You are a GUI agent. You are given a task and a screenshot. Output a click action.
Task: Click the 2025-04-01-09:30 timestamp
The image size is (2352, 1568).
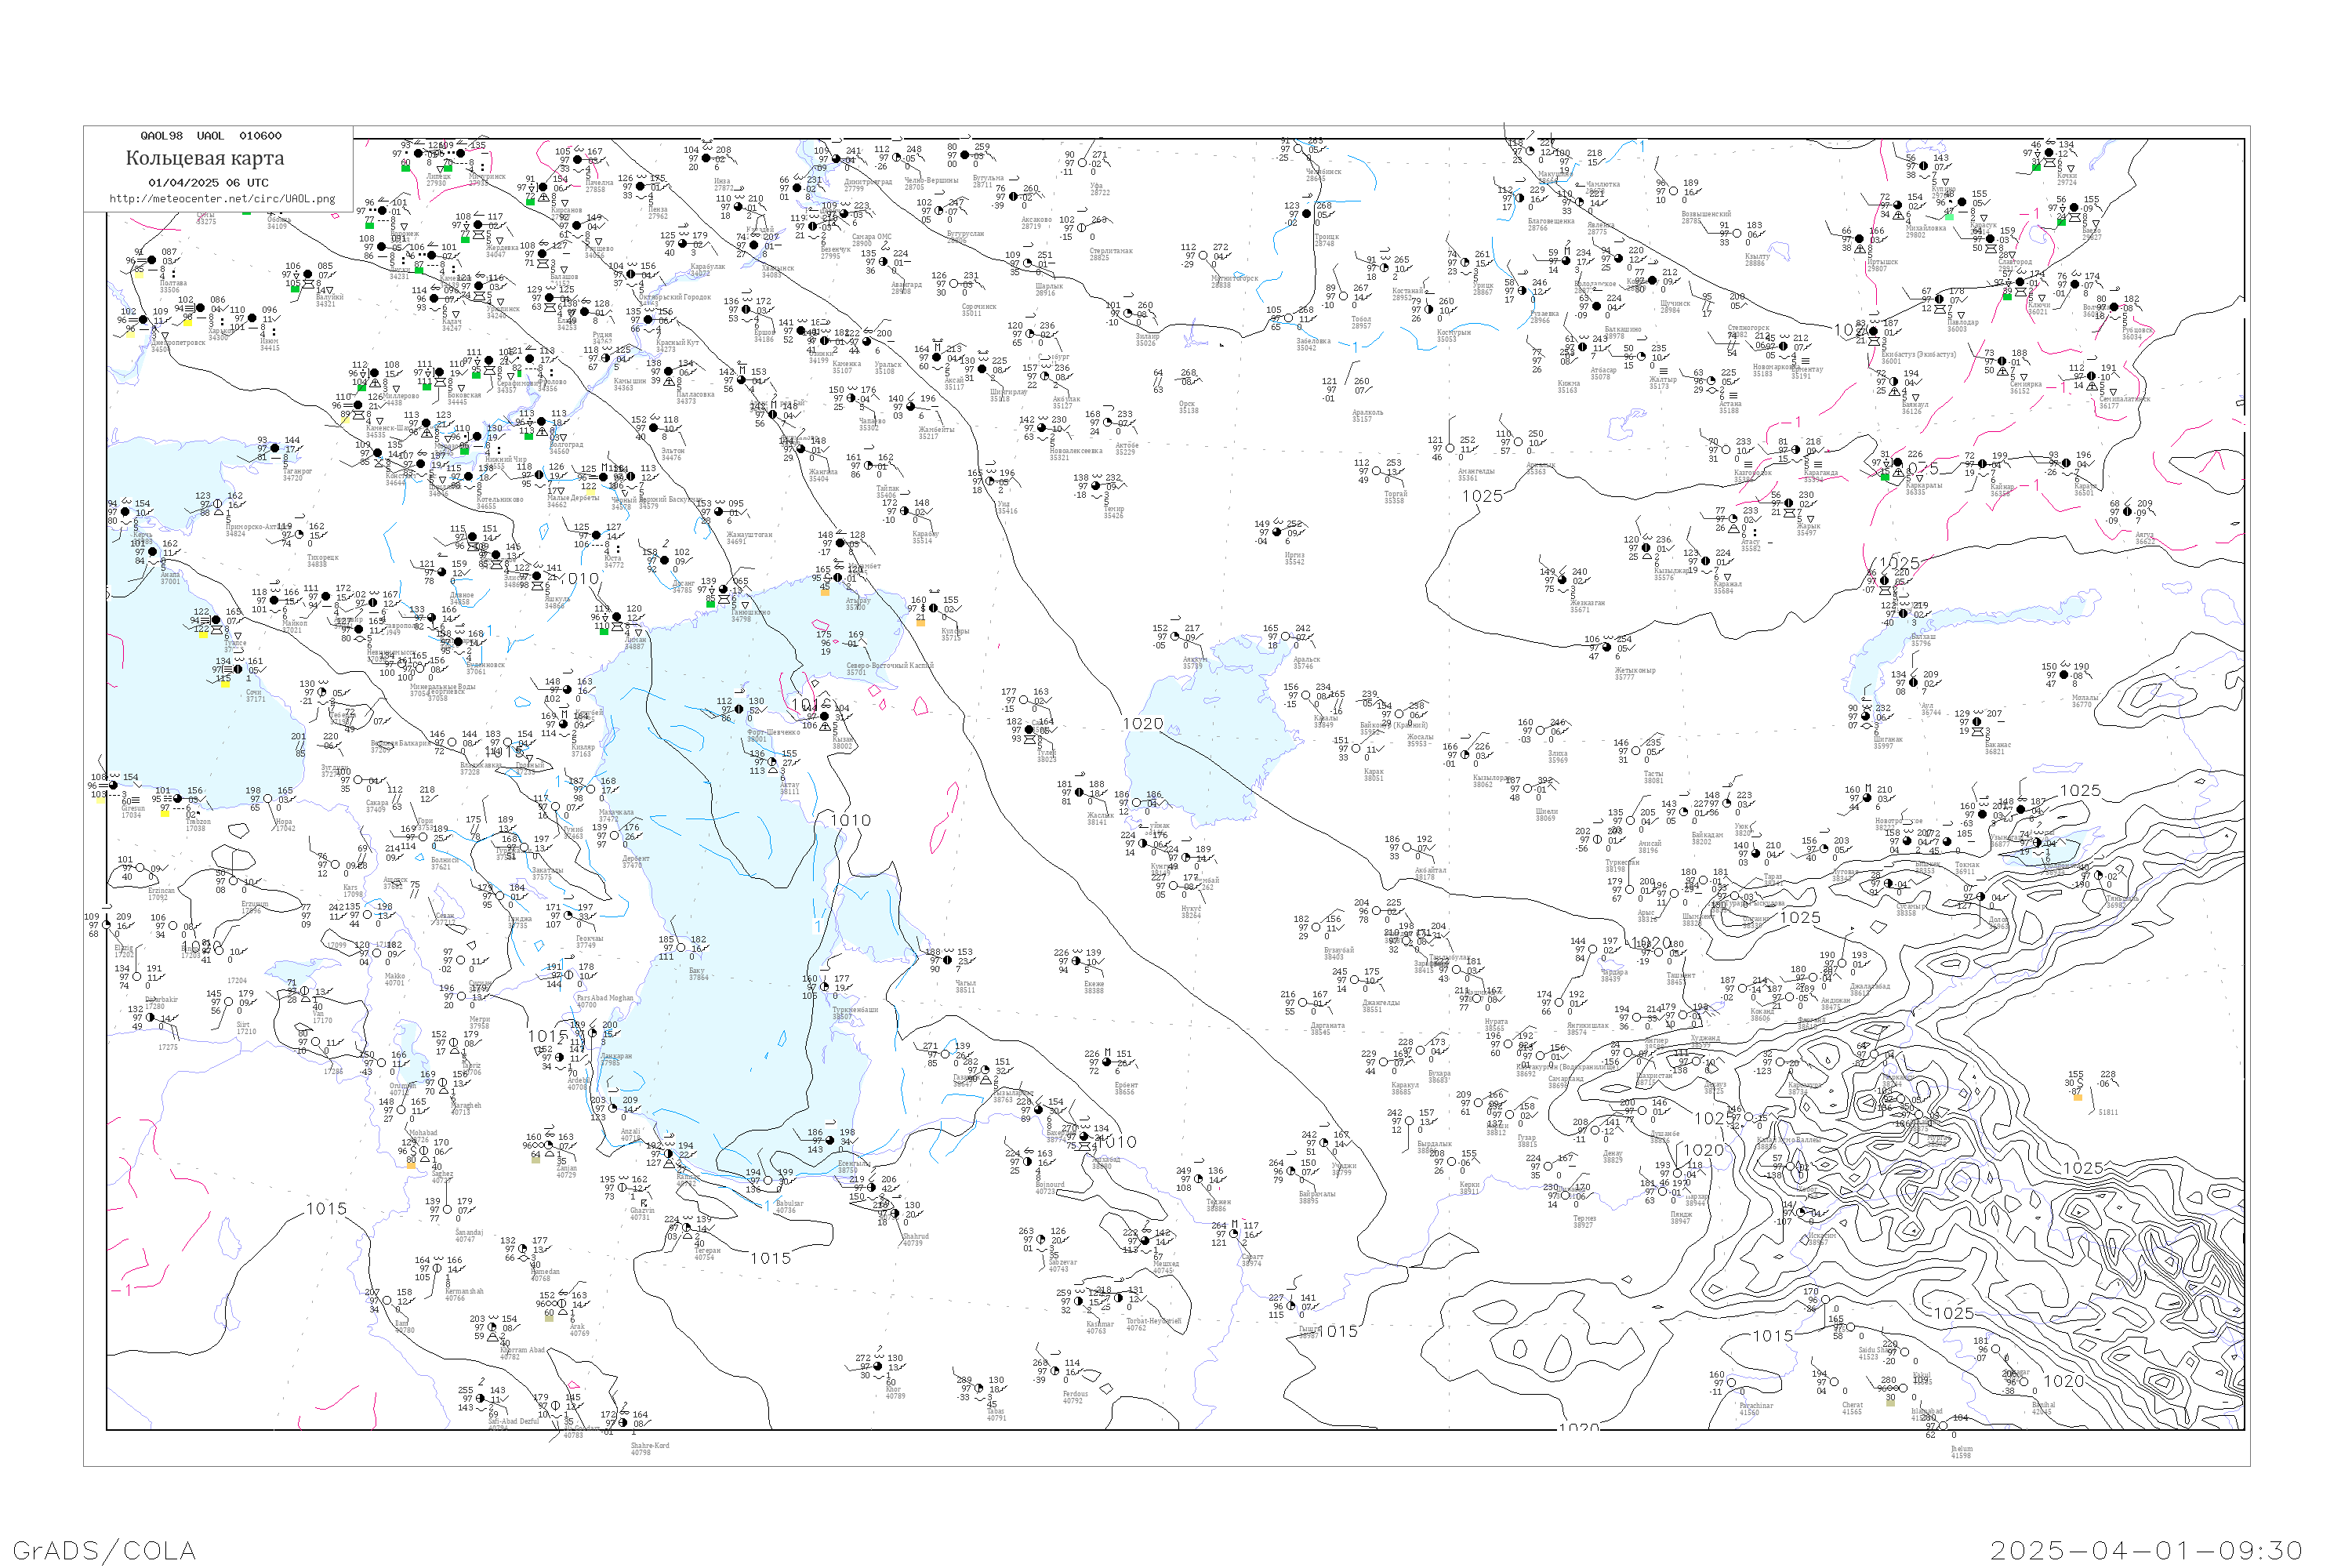click(2146, 1550)
